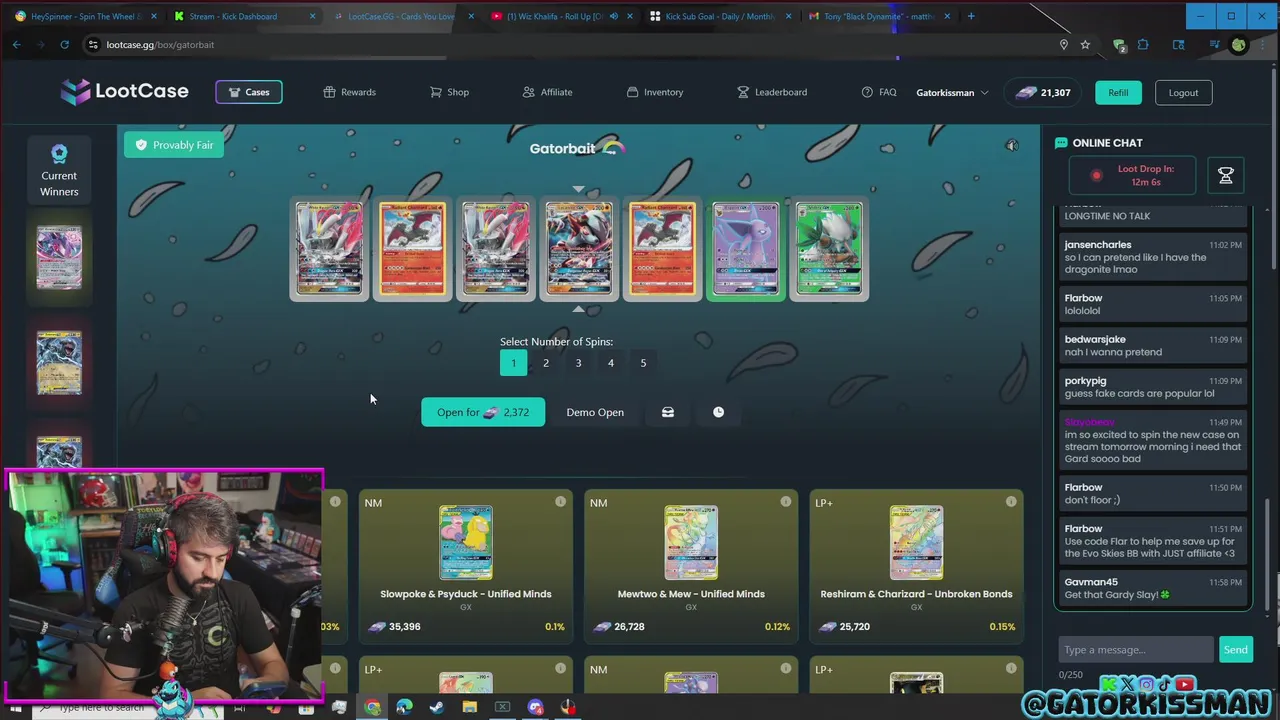This screenshot has height=720, width=1280.
Task: Click browser back arrow
Action: 16,44
